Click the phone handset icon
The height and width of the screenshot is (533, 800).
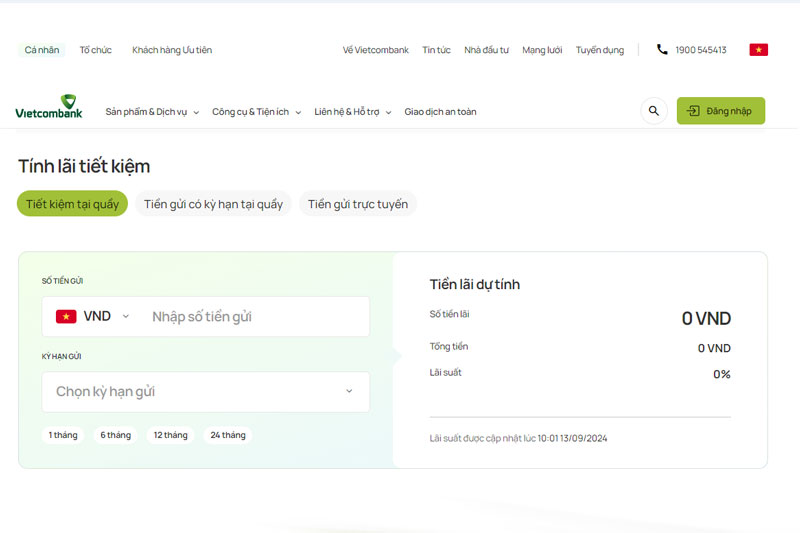point(662,49)
